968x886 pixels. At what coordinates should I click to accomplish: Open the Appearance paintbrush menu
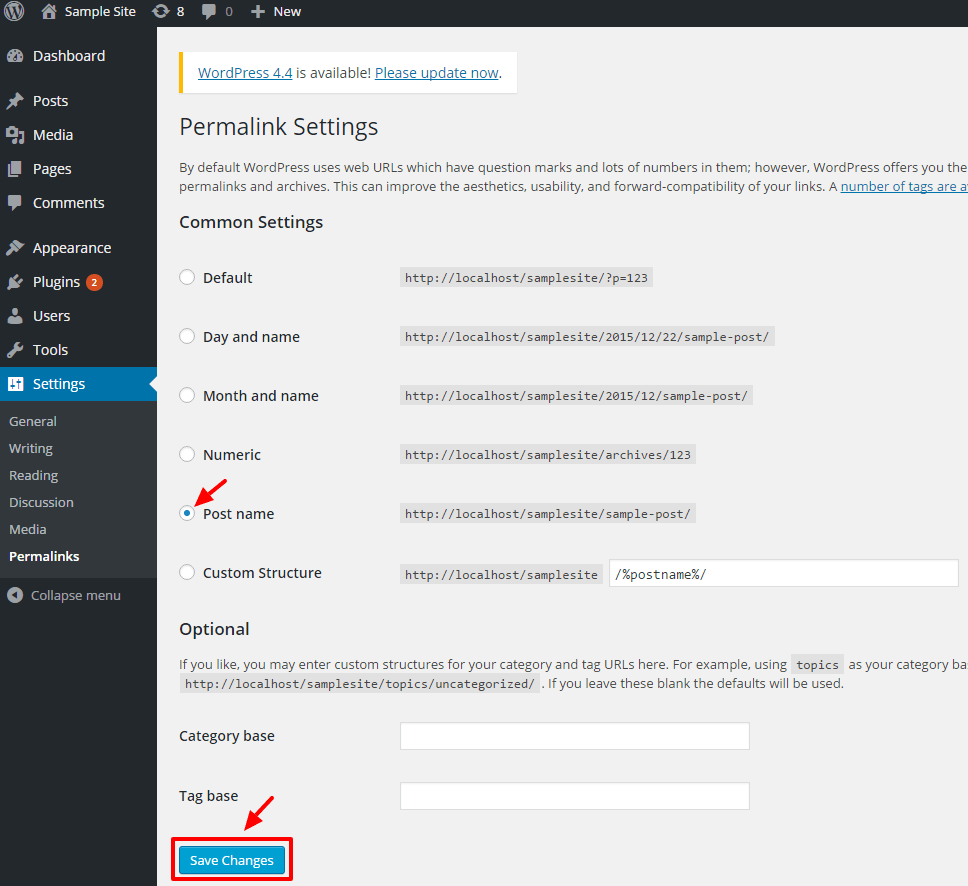pyautogui.click(x=15, y=248)
